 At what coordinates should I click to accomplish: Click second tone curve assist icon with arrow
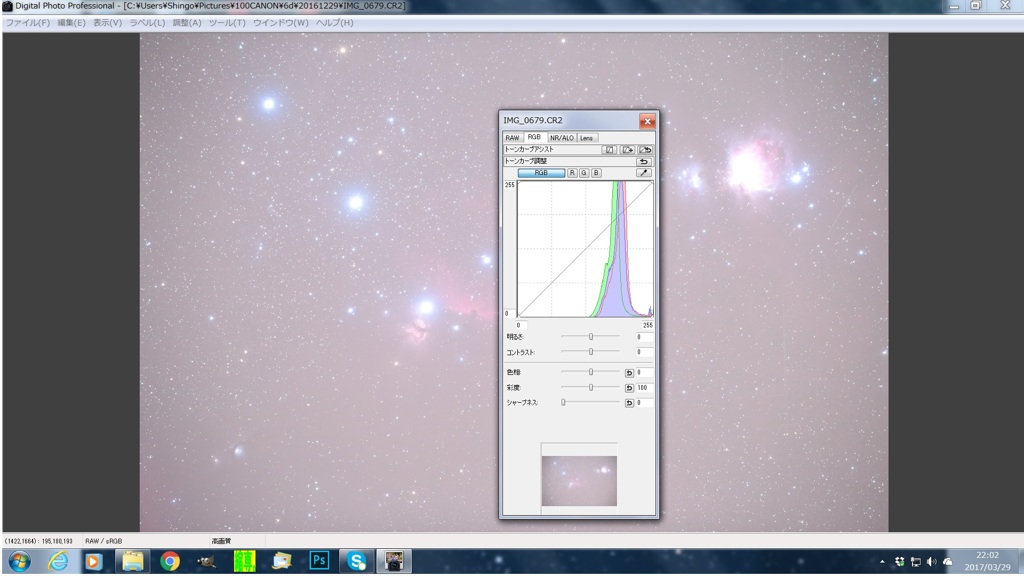click(x=628, y=150)
